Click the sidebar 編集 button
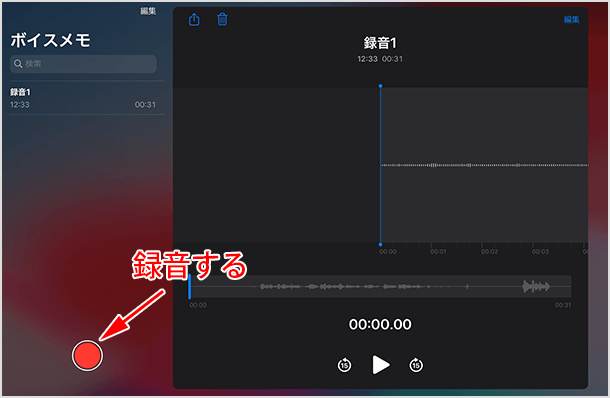610x398 pixels. [148, 11]
